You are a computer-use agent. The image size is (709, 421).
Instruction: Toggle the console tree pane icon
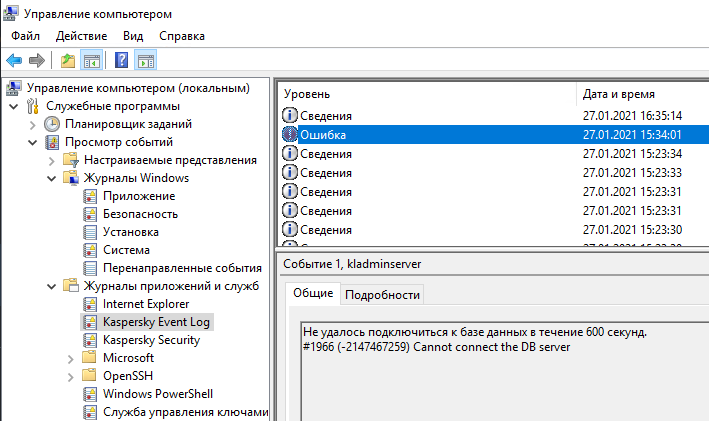pyautogui.click(x=91, y=60)
